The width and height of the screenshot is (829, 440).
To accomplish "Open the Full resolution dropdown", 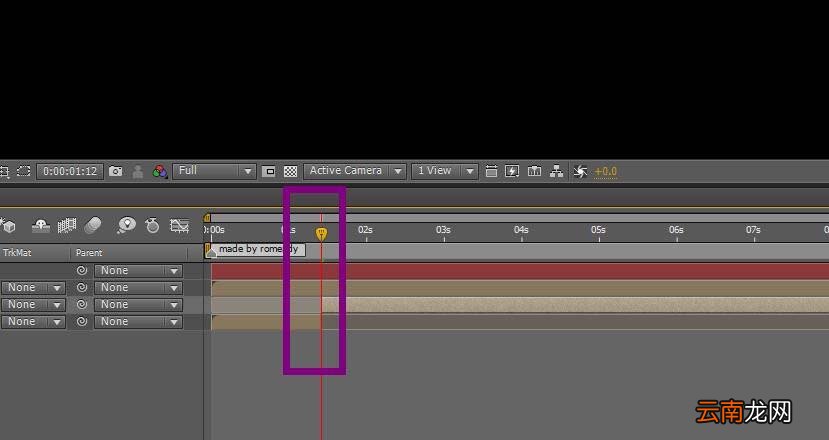I will point(214,171).
